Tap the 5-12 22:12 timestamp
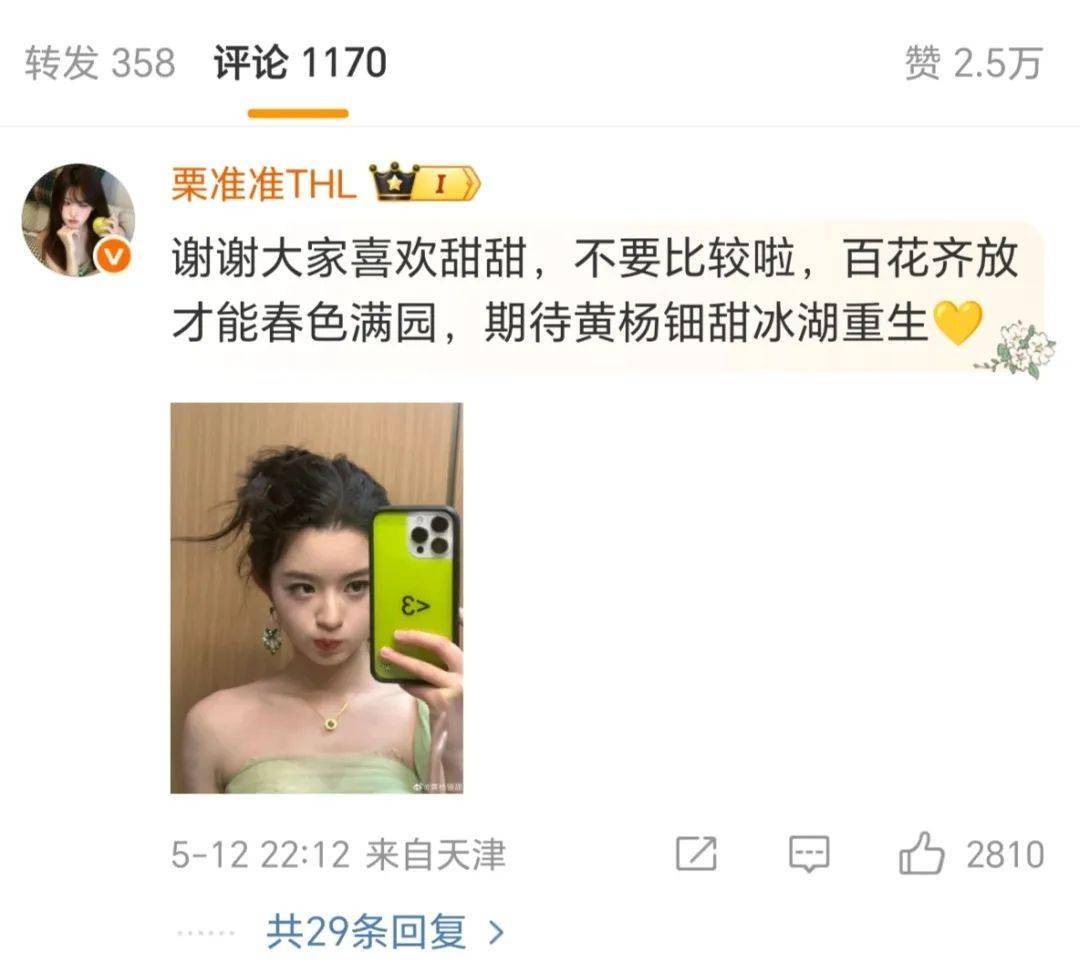The width and height of the screenshot is (1080, 973). pos(260,855)
